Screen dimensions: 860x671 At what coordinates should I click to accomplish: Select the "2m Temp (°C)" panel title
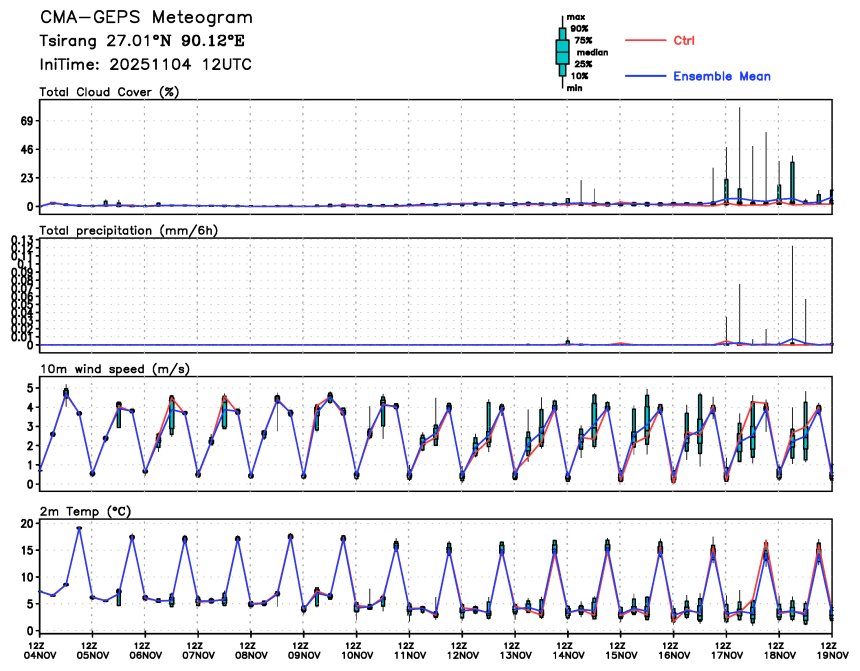tap(88, 511)
